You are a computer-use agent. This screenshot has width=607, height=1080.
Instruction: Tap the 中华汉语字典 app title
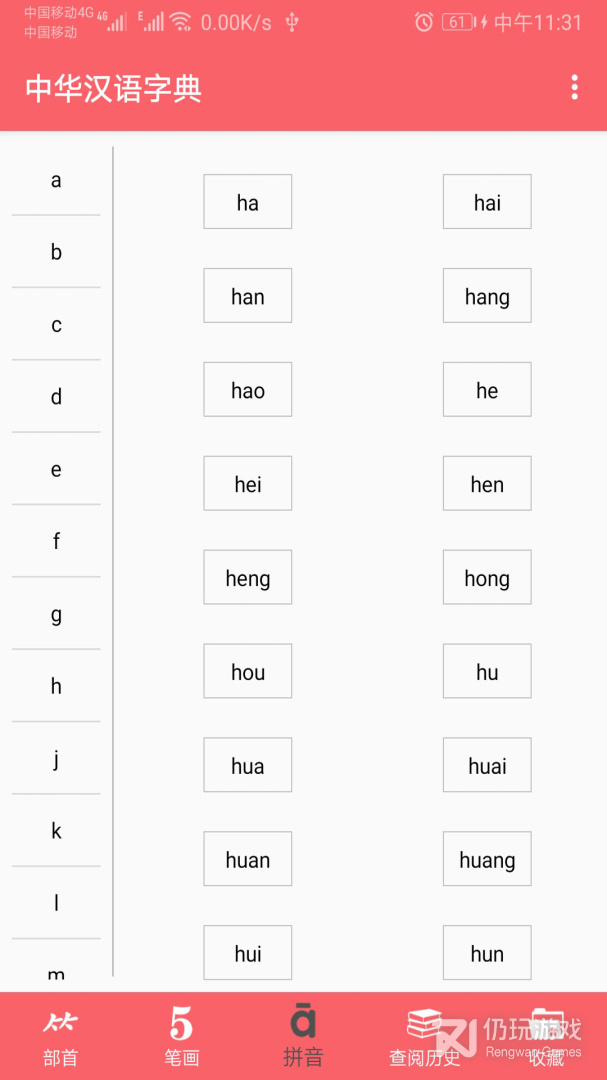pyautogui.click(x=114, y=89)
